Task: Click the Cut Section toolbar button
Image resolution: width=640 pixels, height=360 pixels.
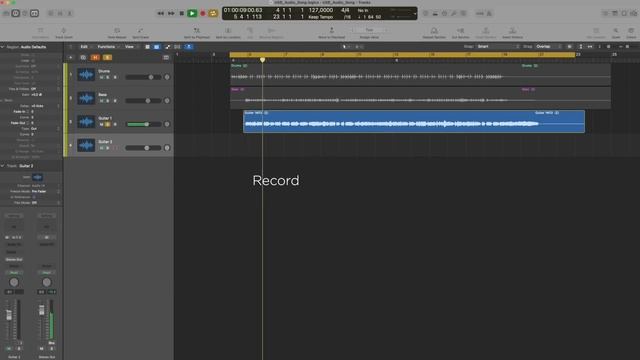Action: [x=460, y=33]
